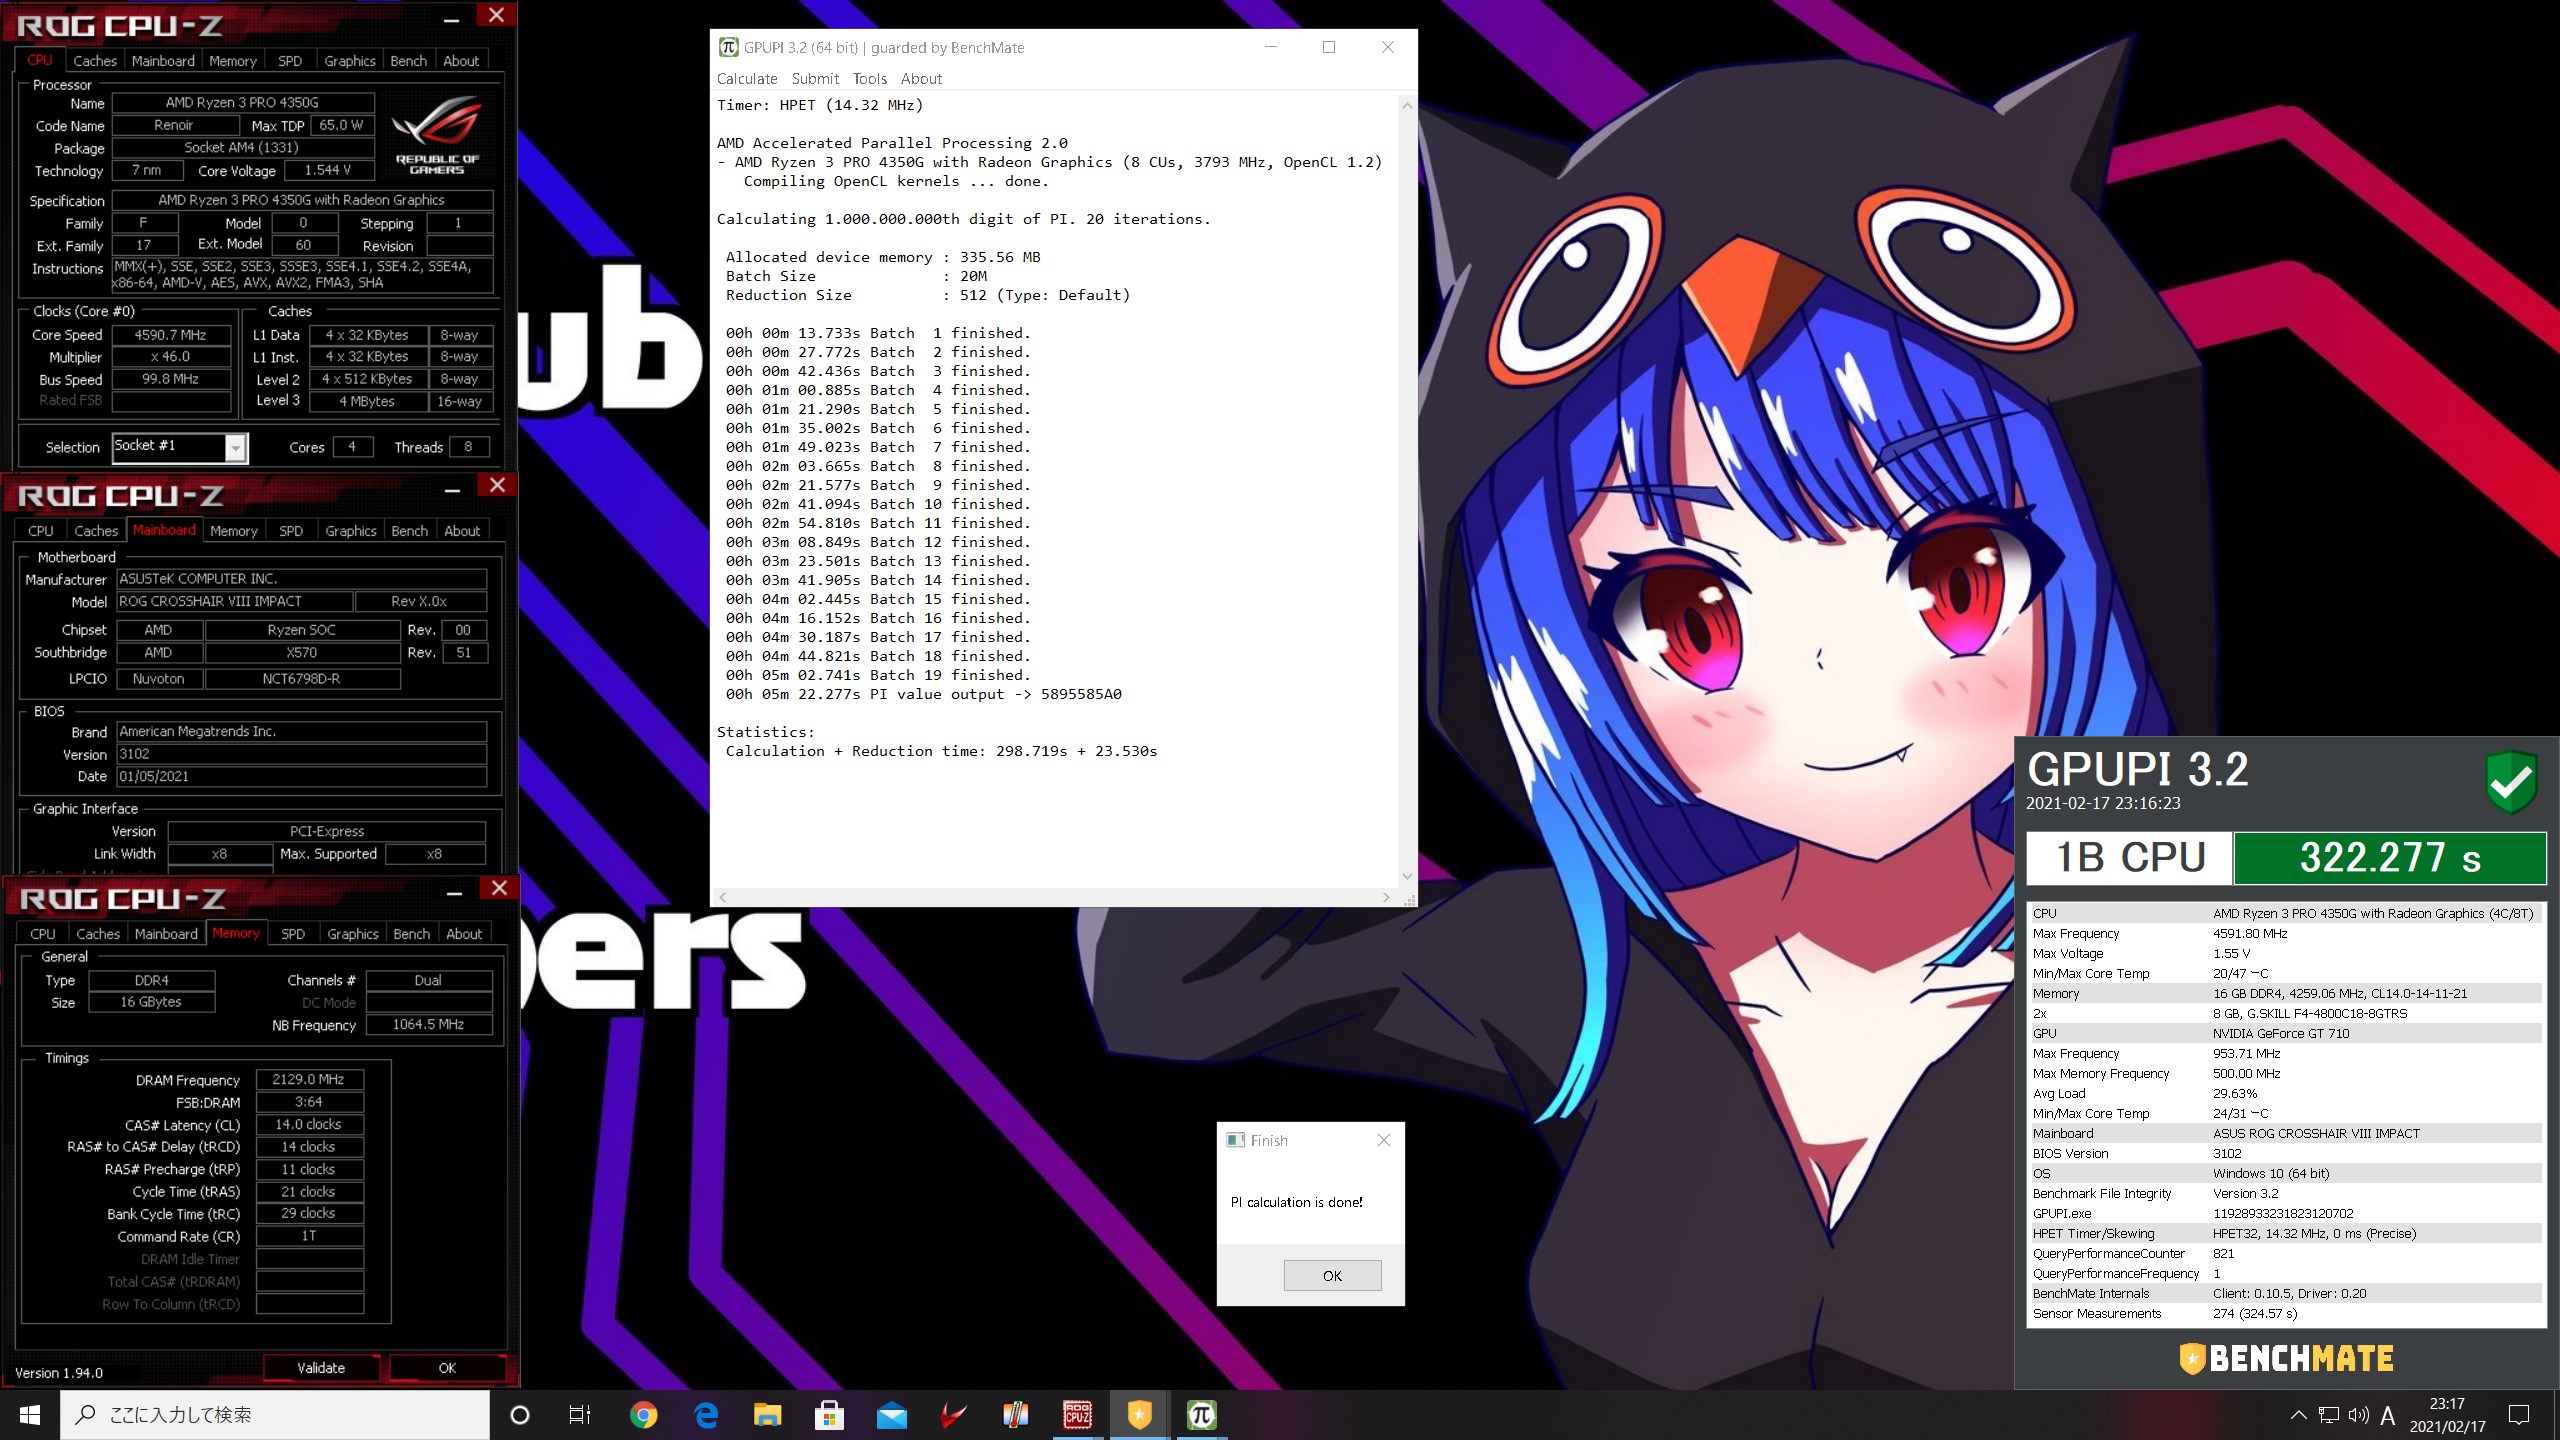The width and height of the screenshot is (2560, 1440).
Task: Click the Finish dialog title icon
Action: coord(1236,1140)
